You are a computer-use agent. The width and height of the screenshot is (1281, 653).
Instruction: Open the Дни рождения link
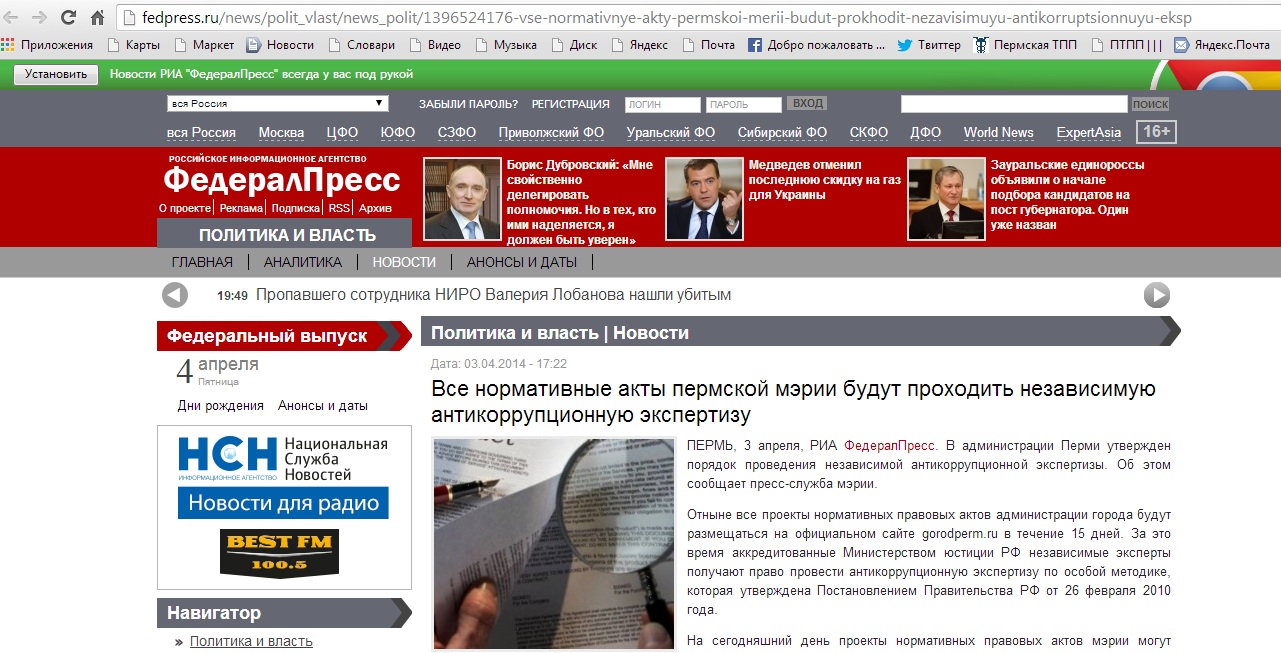point(221,406)
